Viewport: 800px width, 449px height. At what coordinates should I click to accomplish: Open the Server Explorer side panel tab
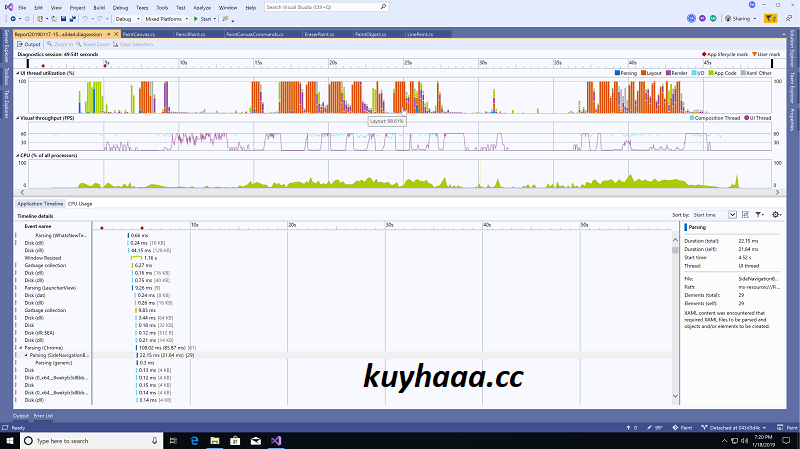6,46
